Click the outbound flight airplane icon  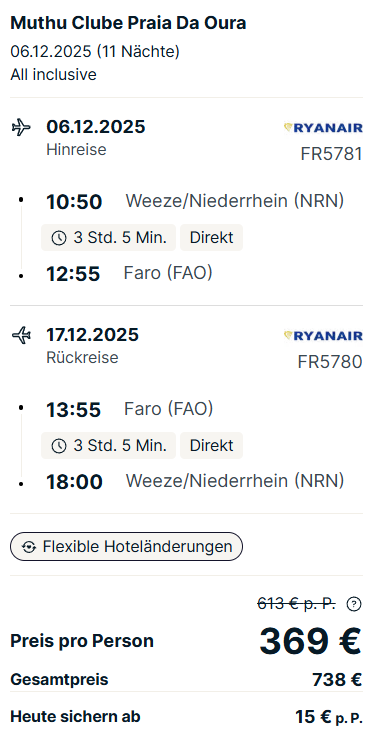21,127
